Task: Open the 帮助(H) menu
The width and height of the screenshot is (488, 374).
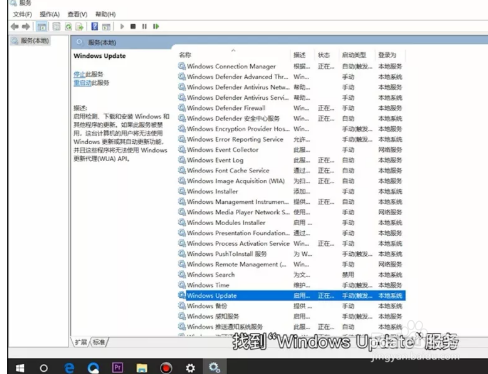Action: pos(106,14)
